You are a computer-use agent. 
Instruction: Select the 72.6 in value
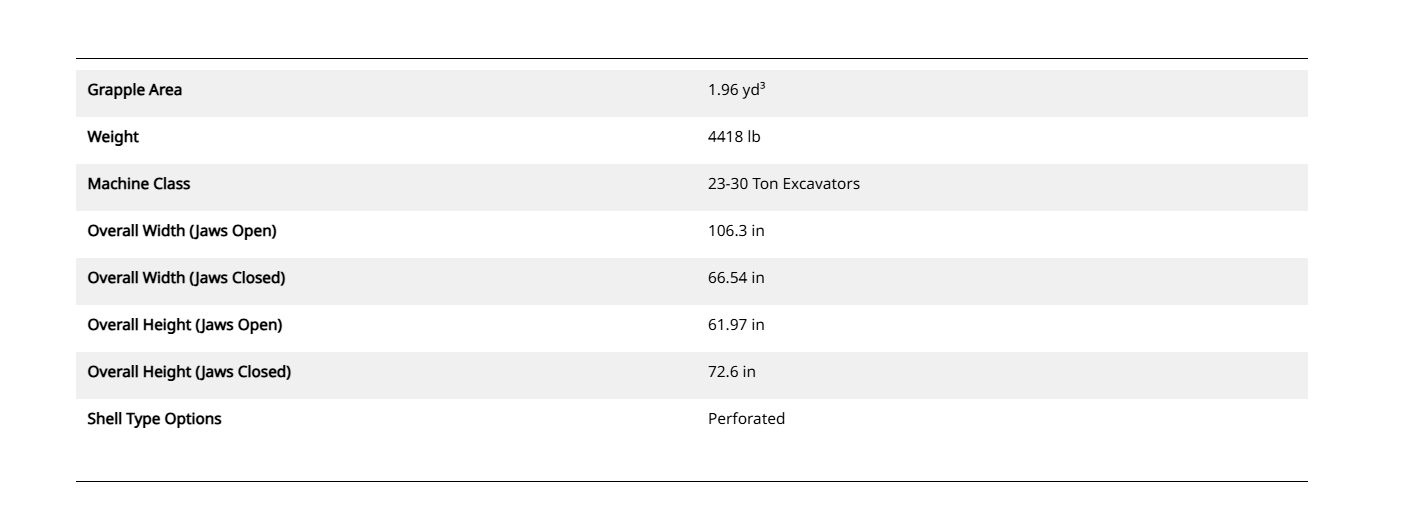(x=731, y=372)
